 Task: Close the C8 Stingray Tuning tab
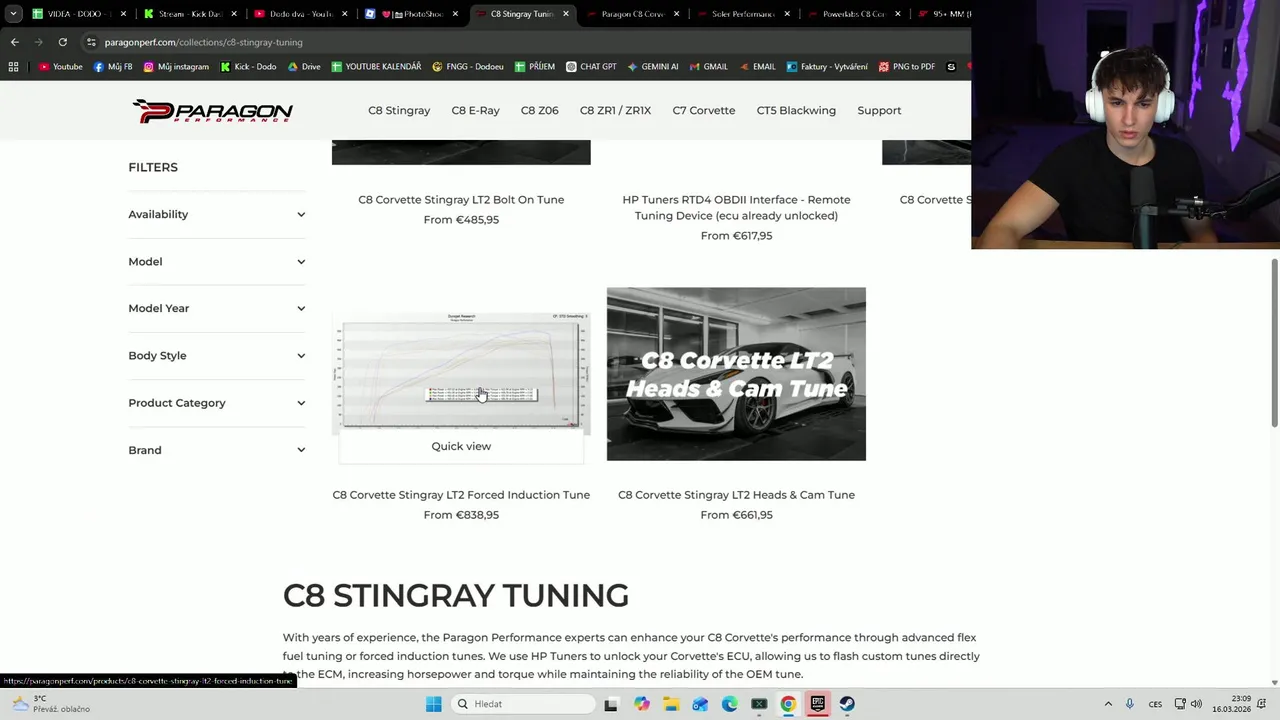(x=566, y=14)
